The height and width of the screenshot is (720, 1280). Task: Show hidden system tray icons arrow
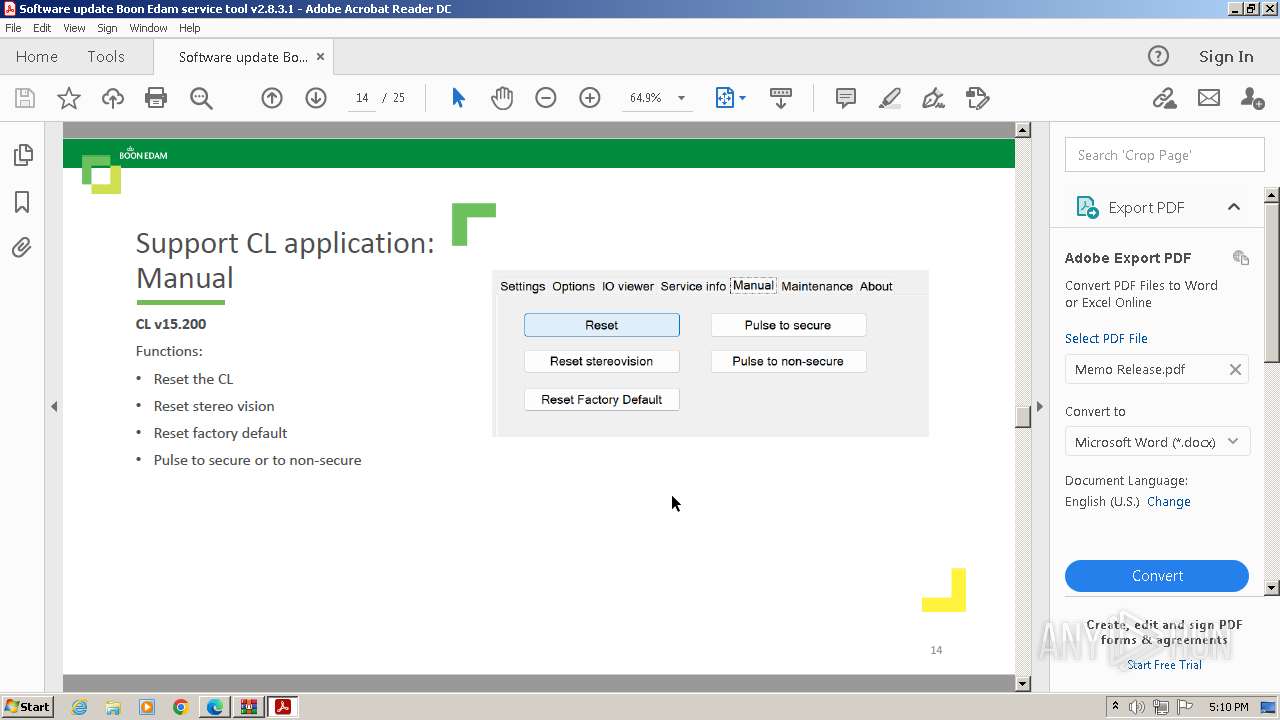[1115, 707]
